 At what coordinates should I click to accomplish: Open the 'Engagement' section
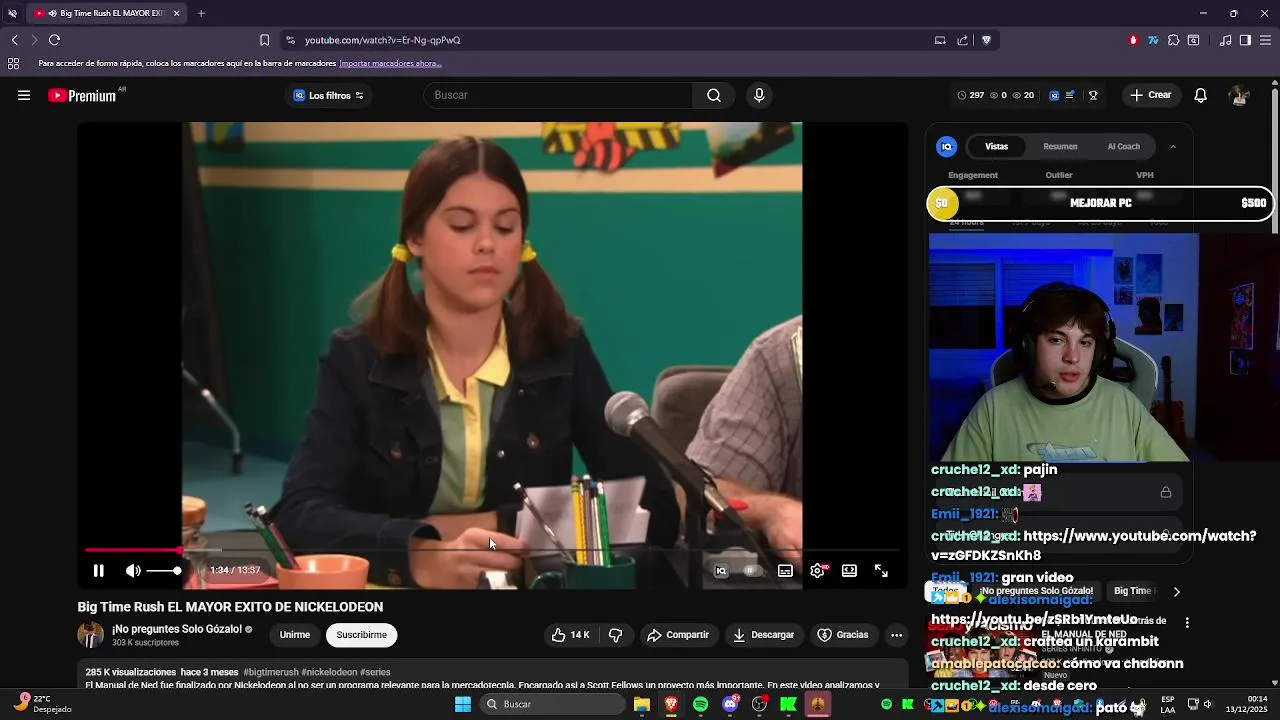(973, 175)
